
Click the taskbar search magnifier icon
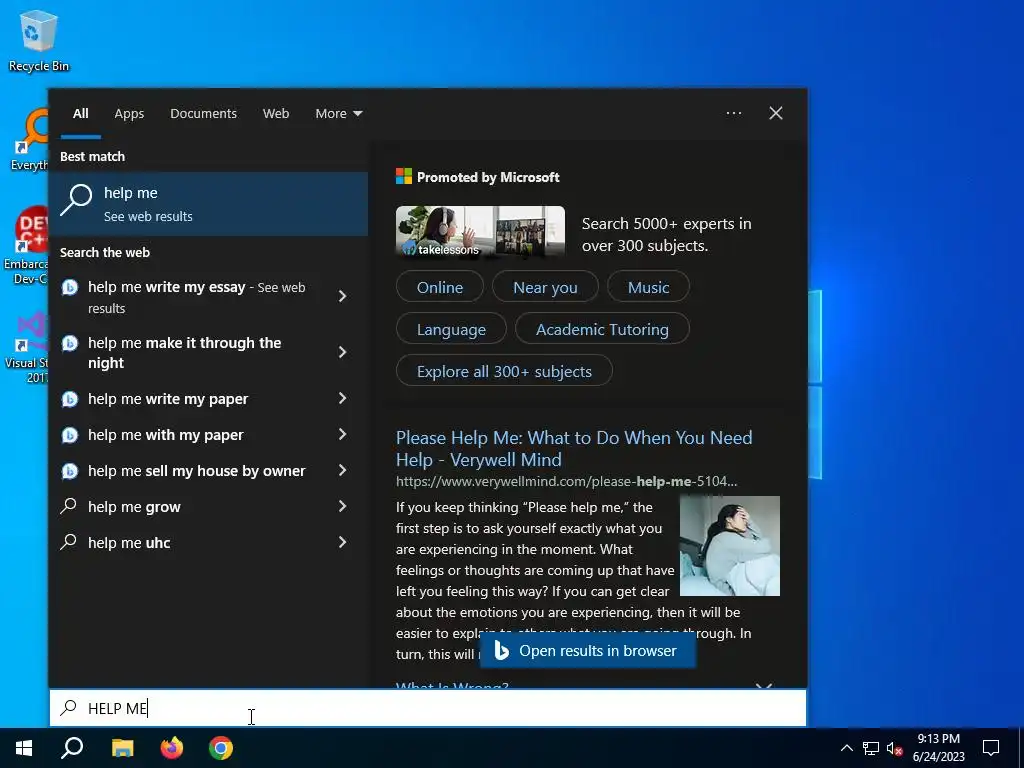72,748
